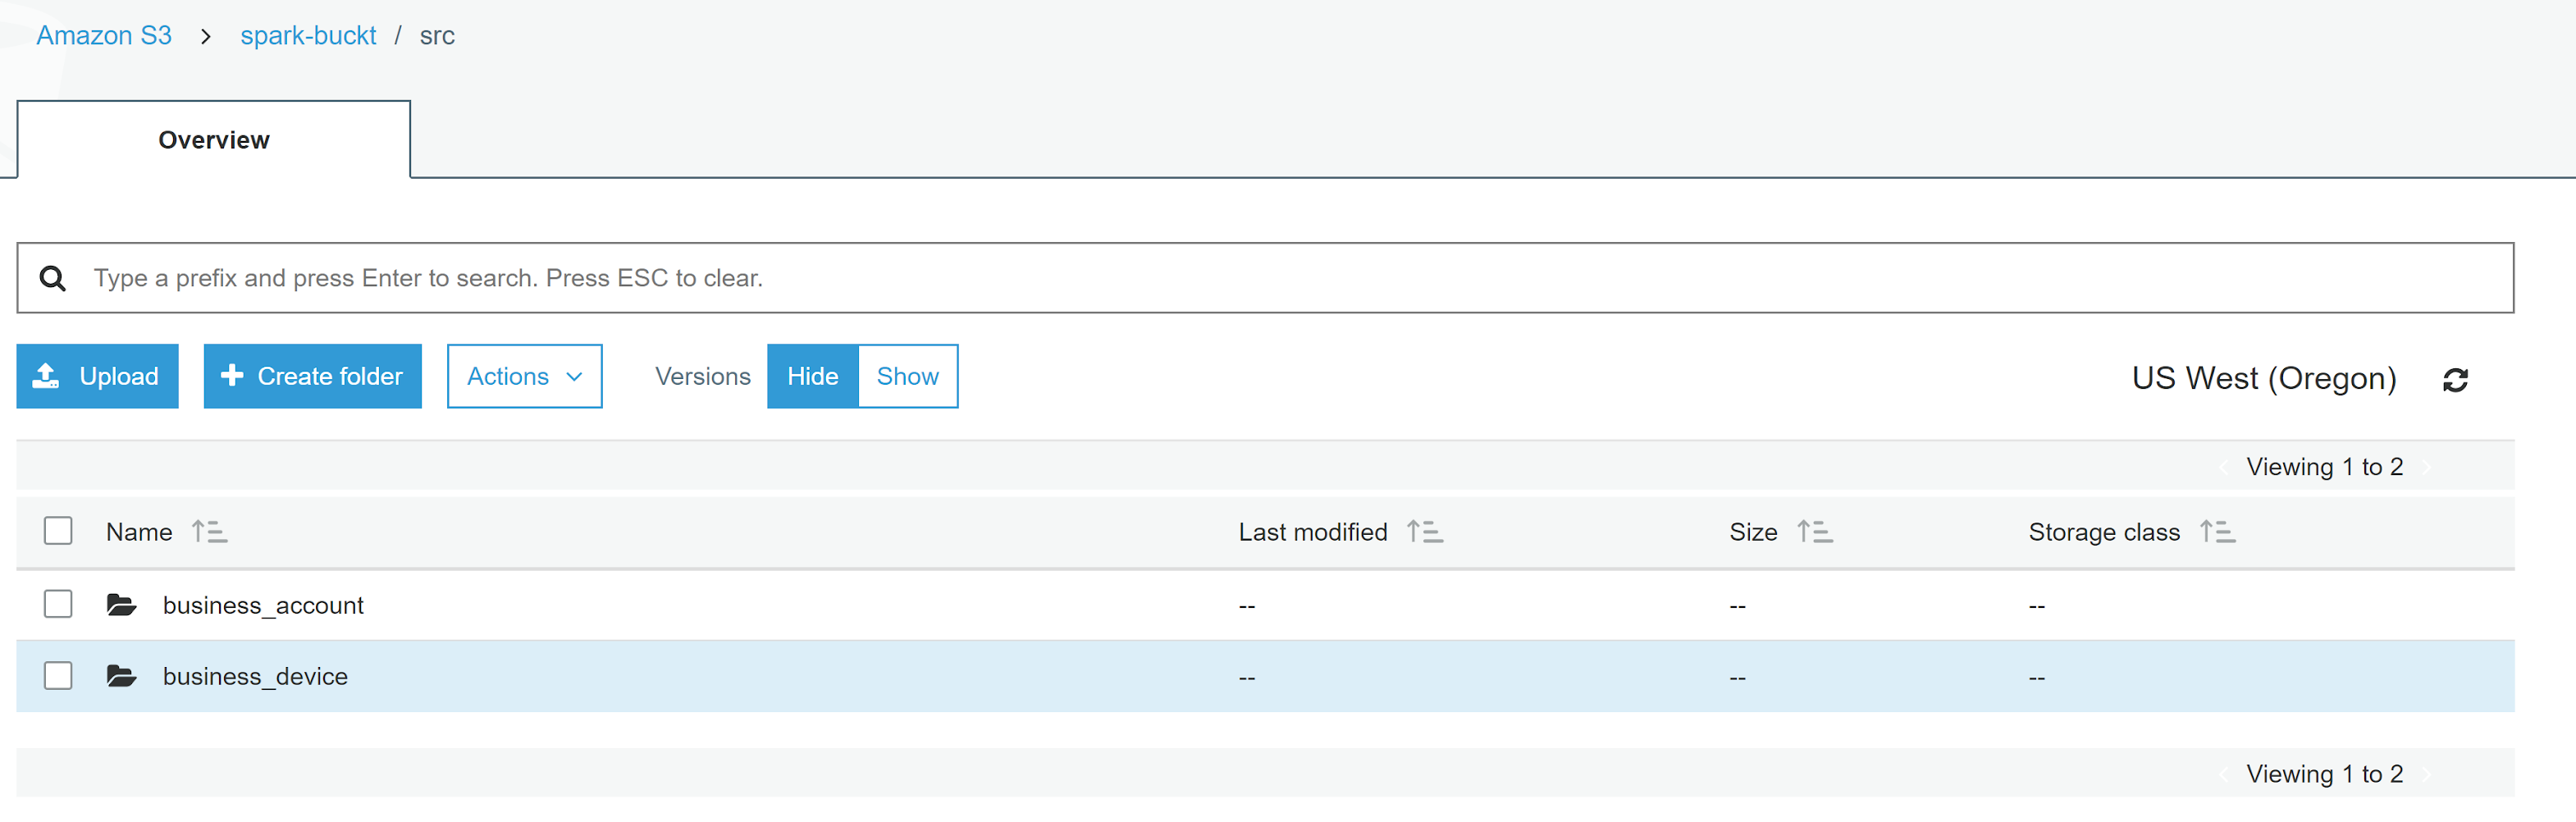Refresh the object list
This screenshot has height=822, width=2576.
click(2457, 379)
